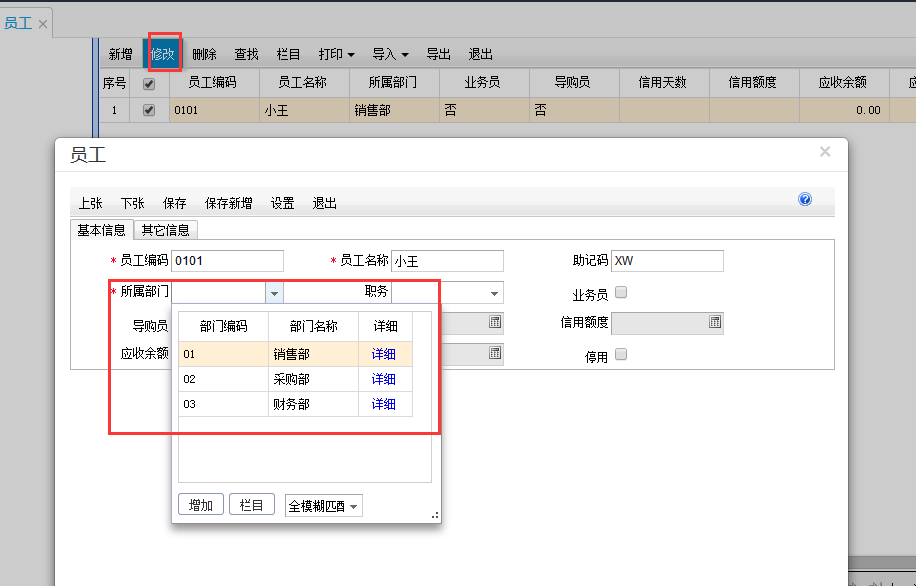Click 保存 to save the employee
Image resolution: width=916 pixels, height=586 pixels.
pyautogui.click(x=174, y=202)
